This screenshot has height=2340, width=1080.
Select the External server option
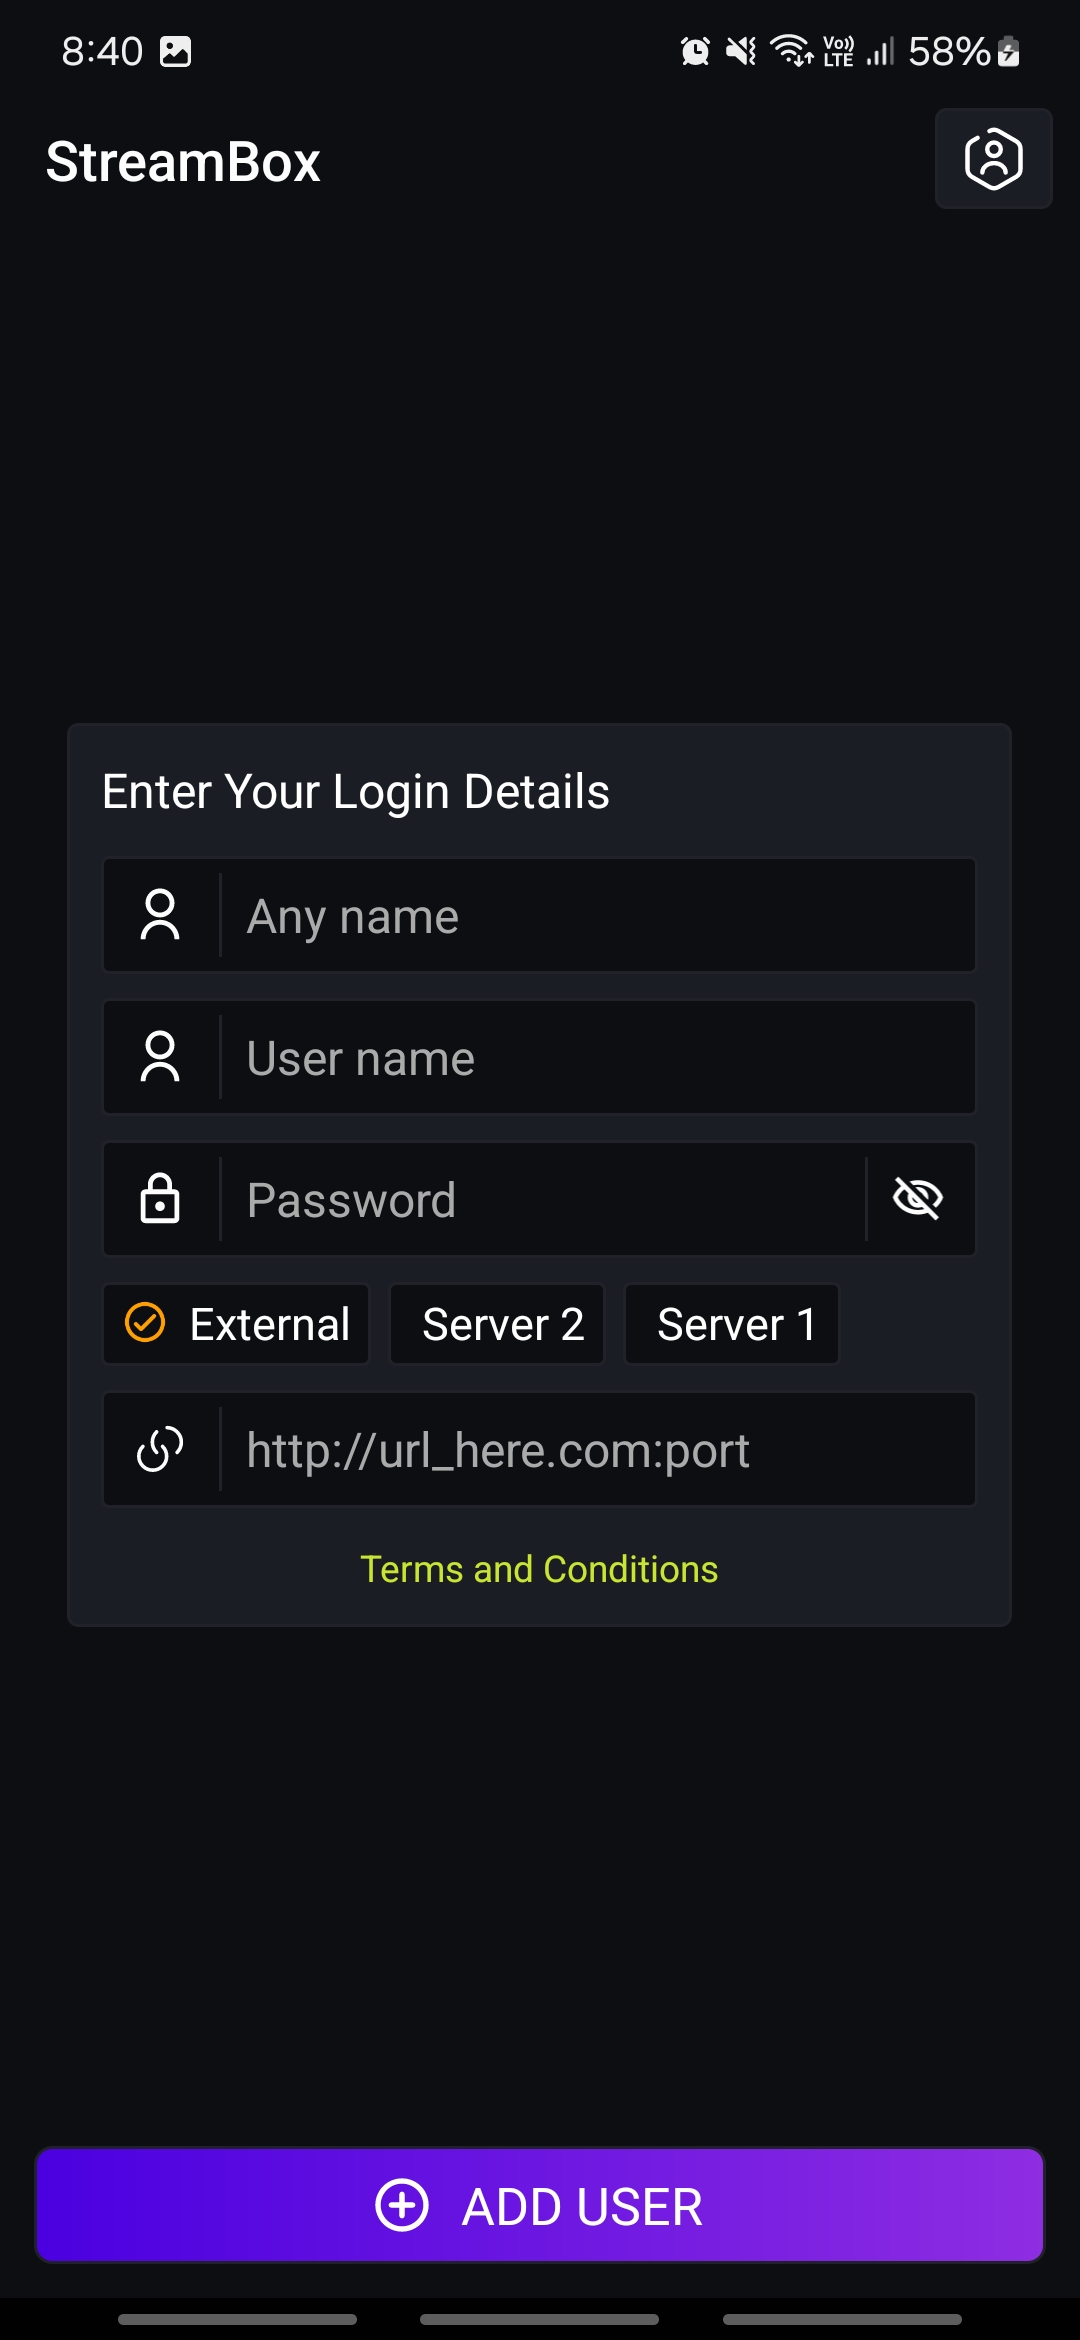(237, 1324)
